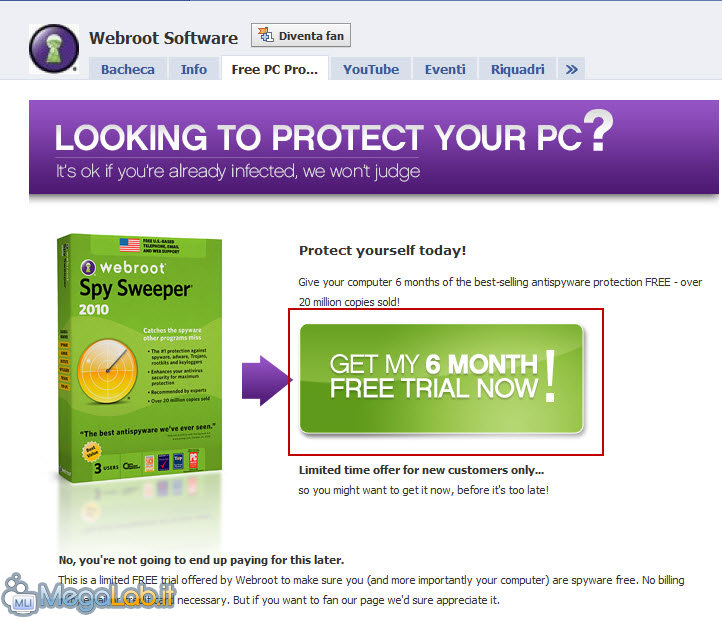Viewport: 722px width, 620px height.
Task: Go to the Eventi tab
Action: click(x=445, y=69)
